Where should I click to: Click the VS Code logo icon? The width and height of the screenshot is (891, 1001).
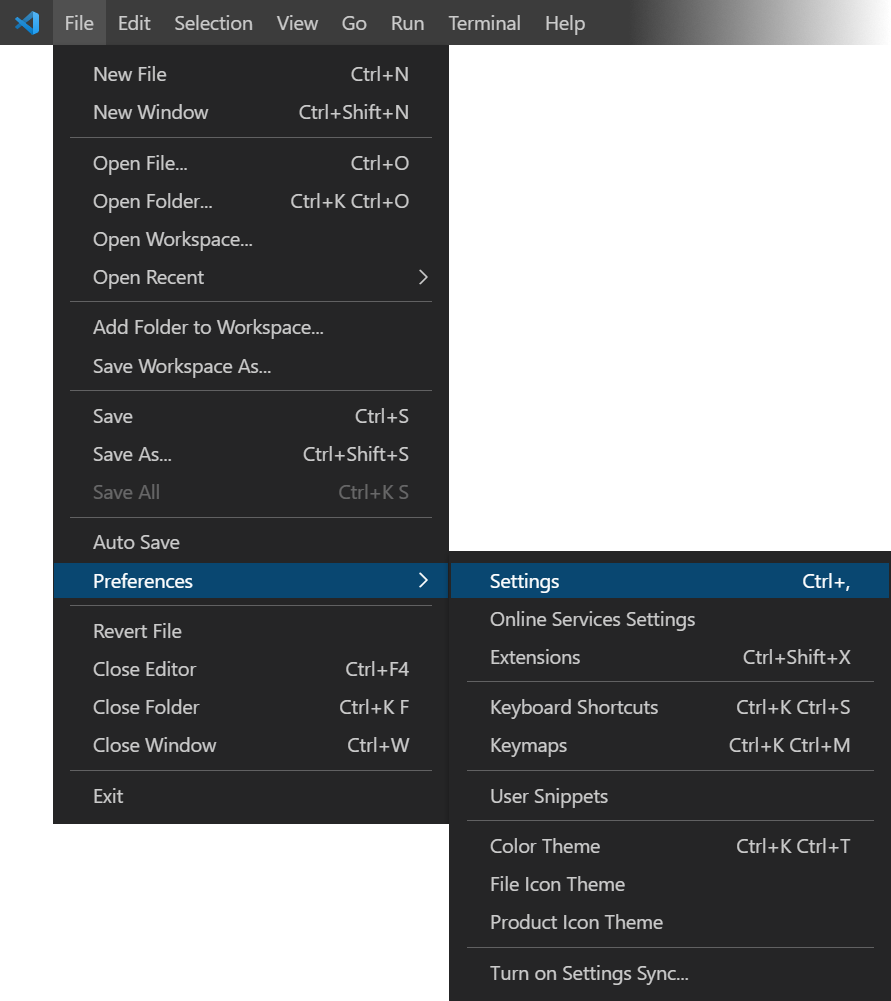tap(27, 22)
